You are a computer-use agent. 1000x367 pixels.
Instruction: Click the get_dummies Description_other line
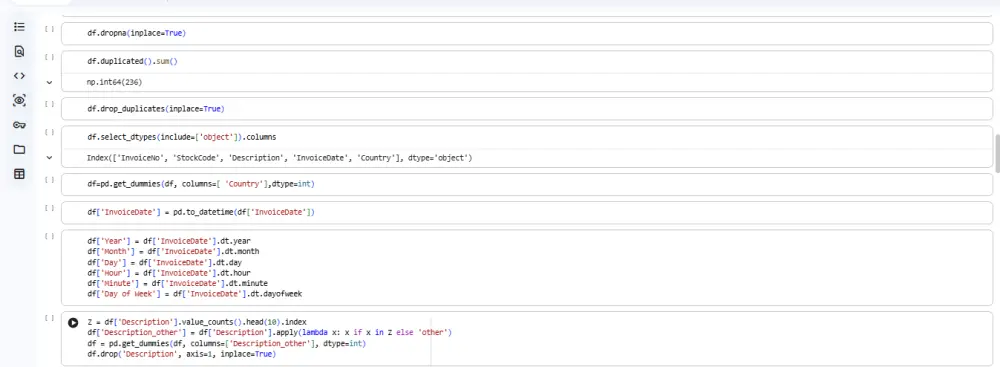pyautogui.click(x=226, y=343)
